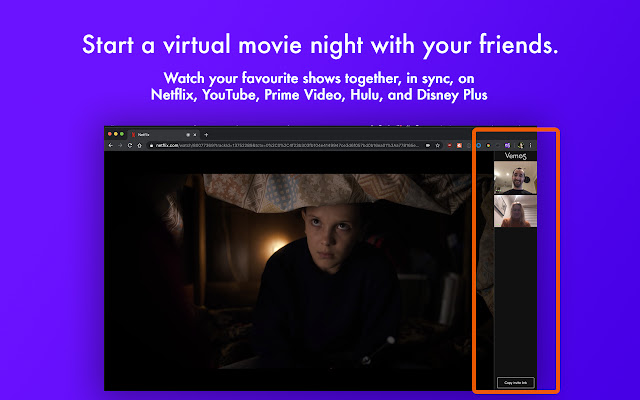Open the orange square extension icon
The width and height of the screenshot is (640, 400).
coord(459,145)
